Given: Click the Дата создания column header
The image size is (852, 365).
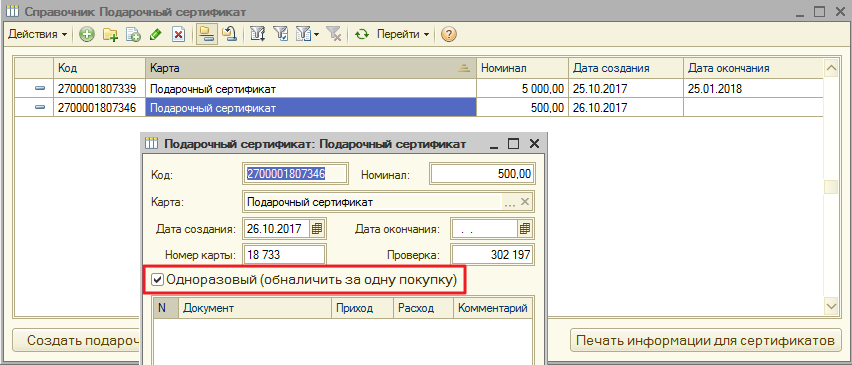Looking at the screenshot, I should point(625,68).
